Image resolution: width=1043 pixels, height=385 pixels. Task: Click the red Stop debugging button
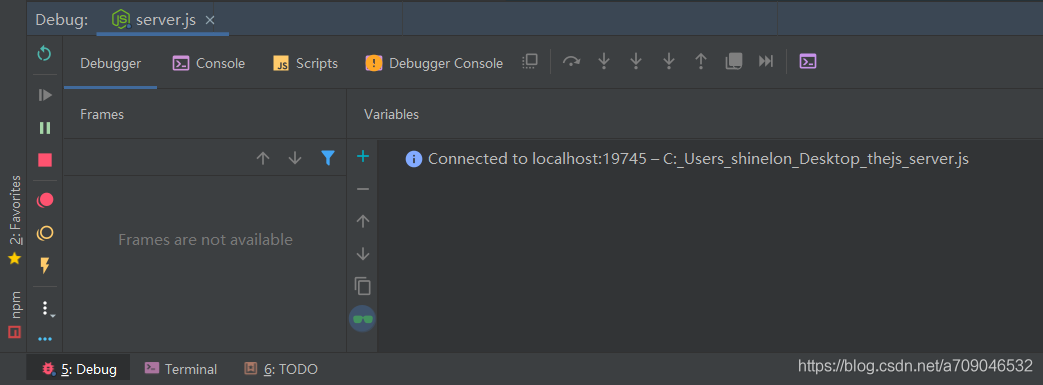[45, 160]
